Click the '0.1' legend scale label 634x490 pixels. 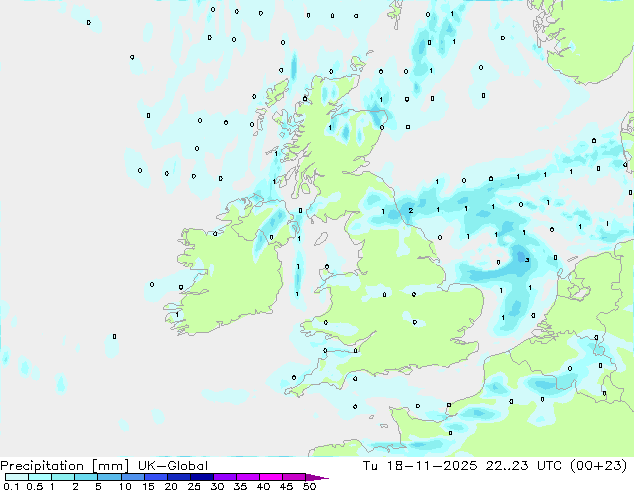tap(11, 486)
